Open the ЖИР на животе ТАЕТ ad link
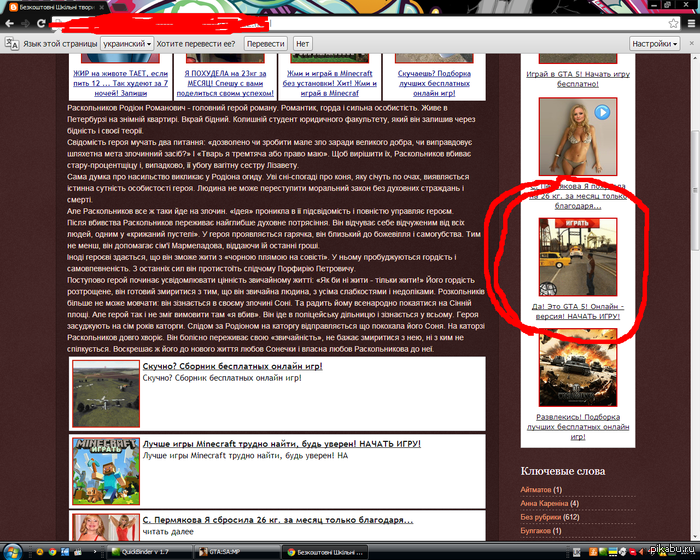Viewport: 700px width, 560px height. point(121,83)
